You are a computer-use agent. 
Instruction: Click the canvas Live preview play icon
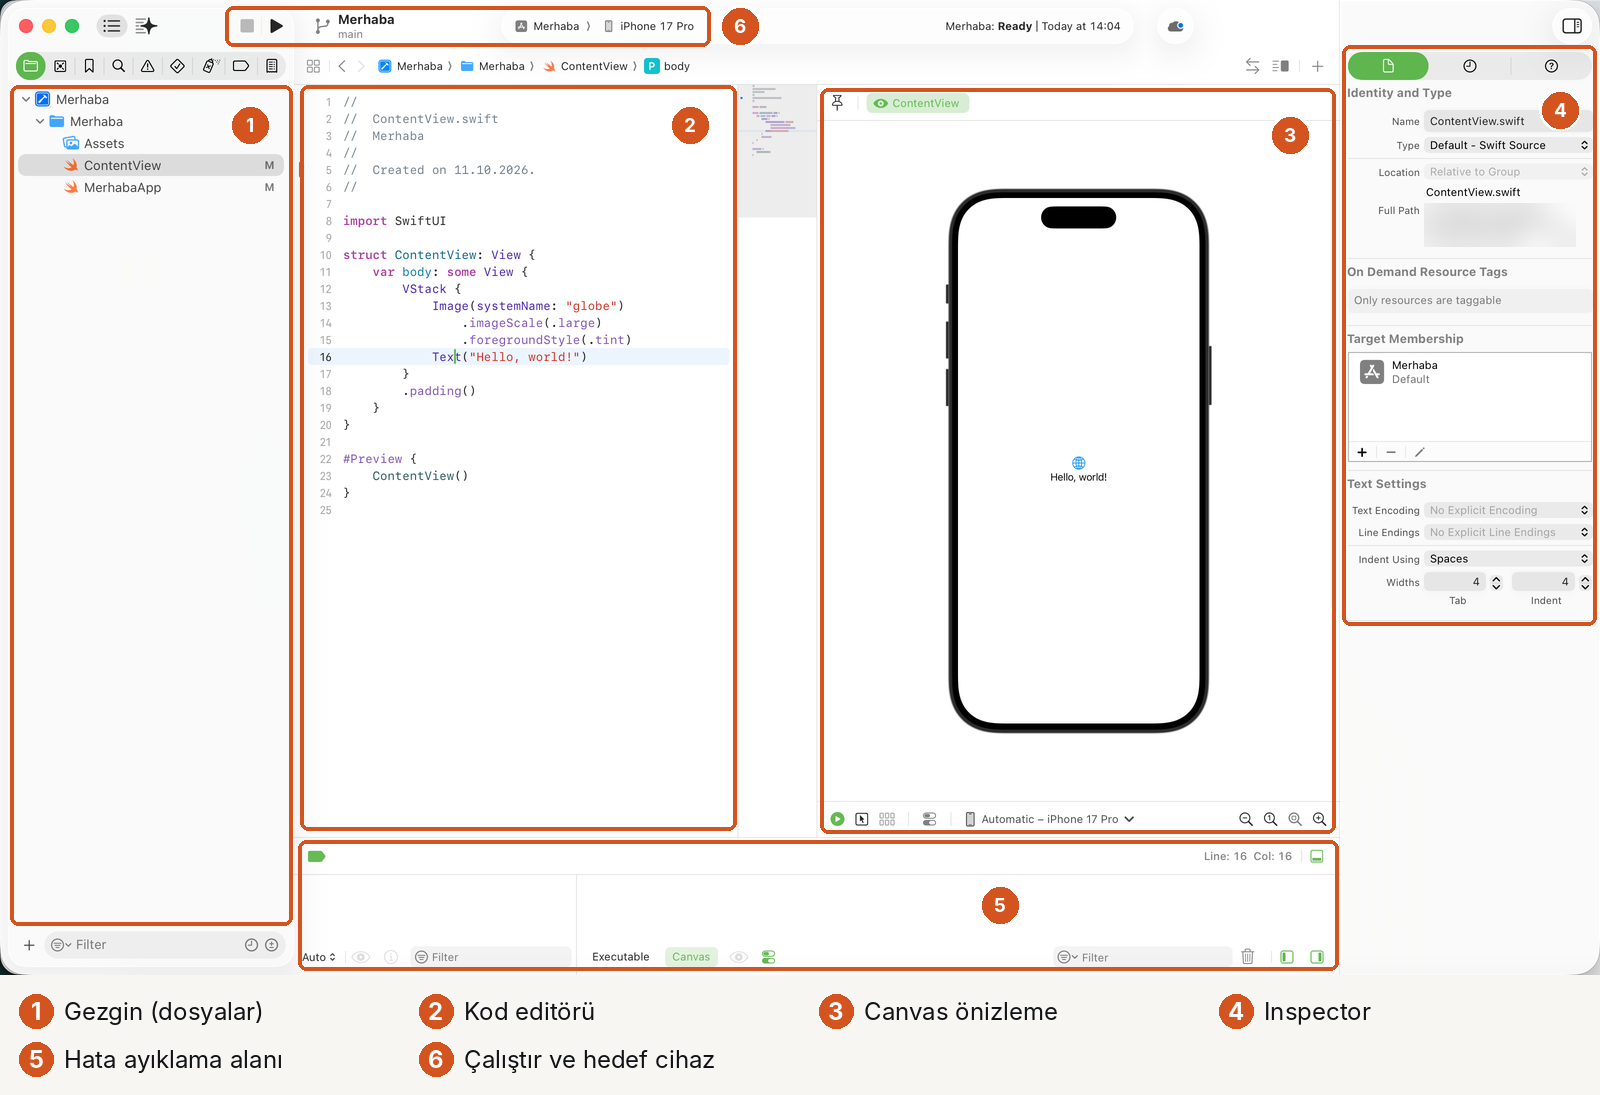[838, 819]
